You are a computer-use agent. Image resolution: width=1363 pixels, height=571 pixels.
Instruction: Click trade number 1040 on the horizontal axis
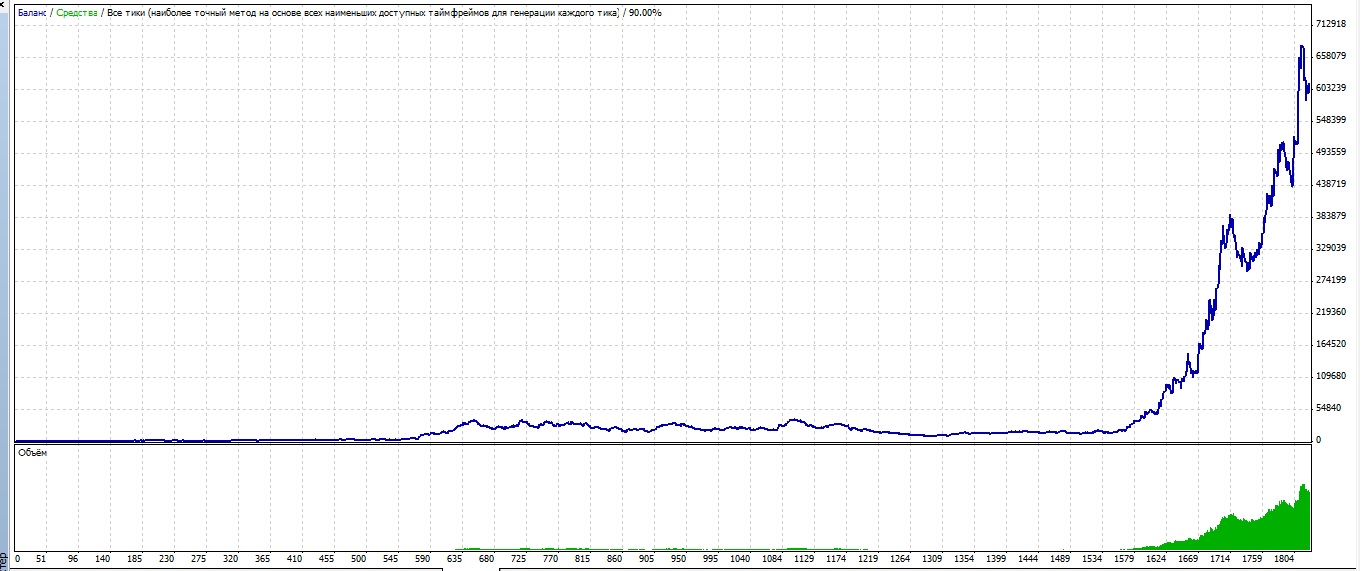[741, 560]
